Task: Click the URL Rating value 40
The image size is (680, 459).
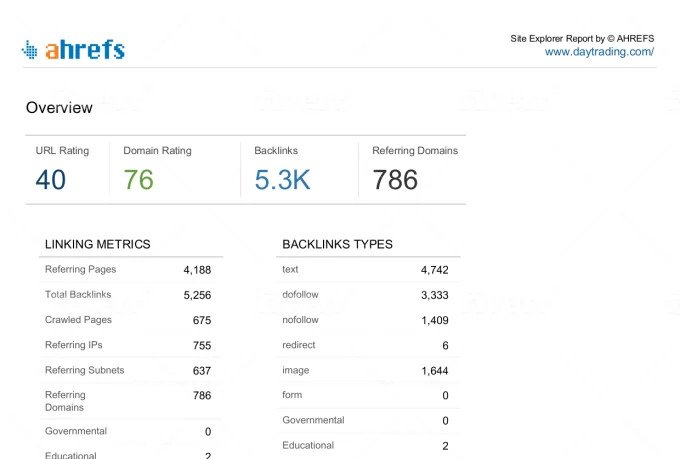Action: pyautogui.click(x=51, y=180)
